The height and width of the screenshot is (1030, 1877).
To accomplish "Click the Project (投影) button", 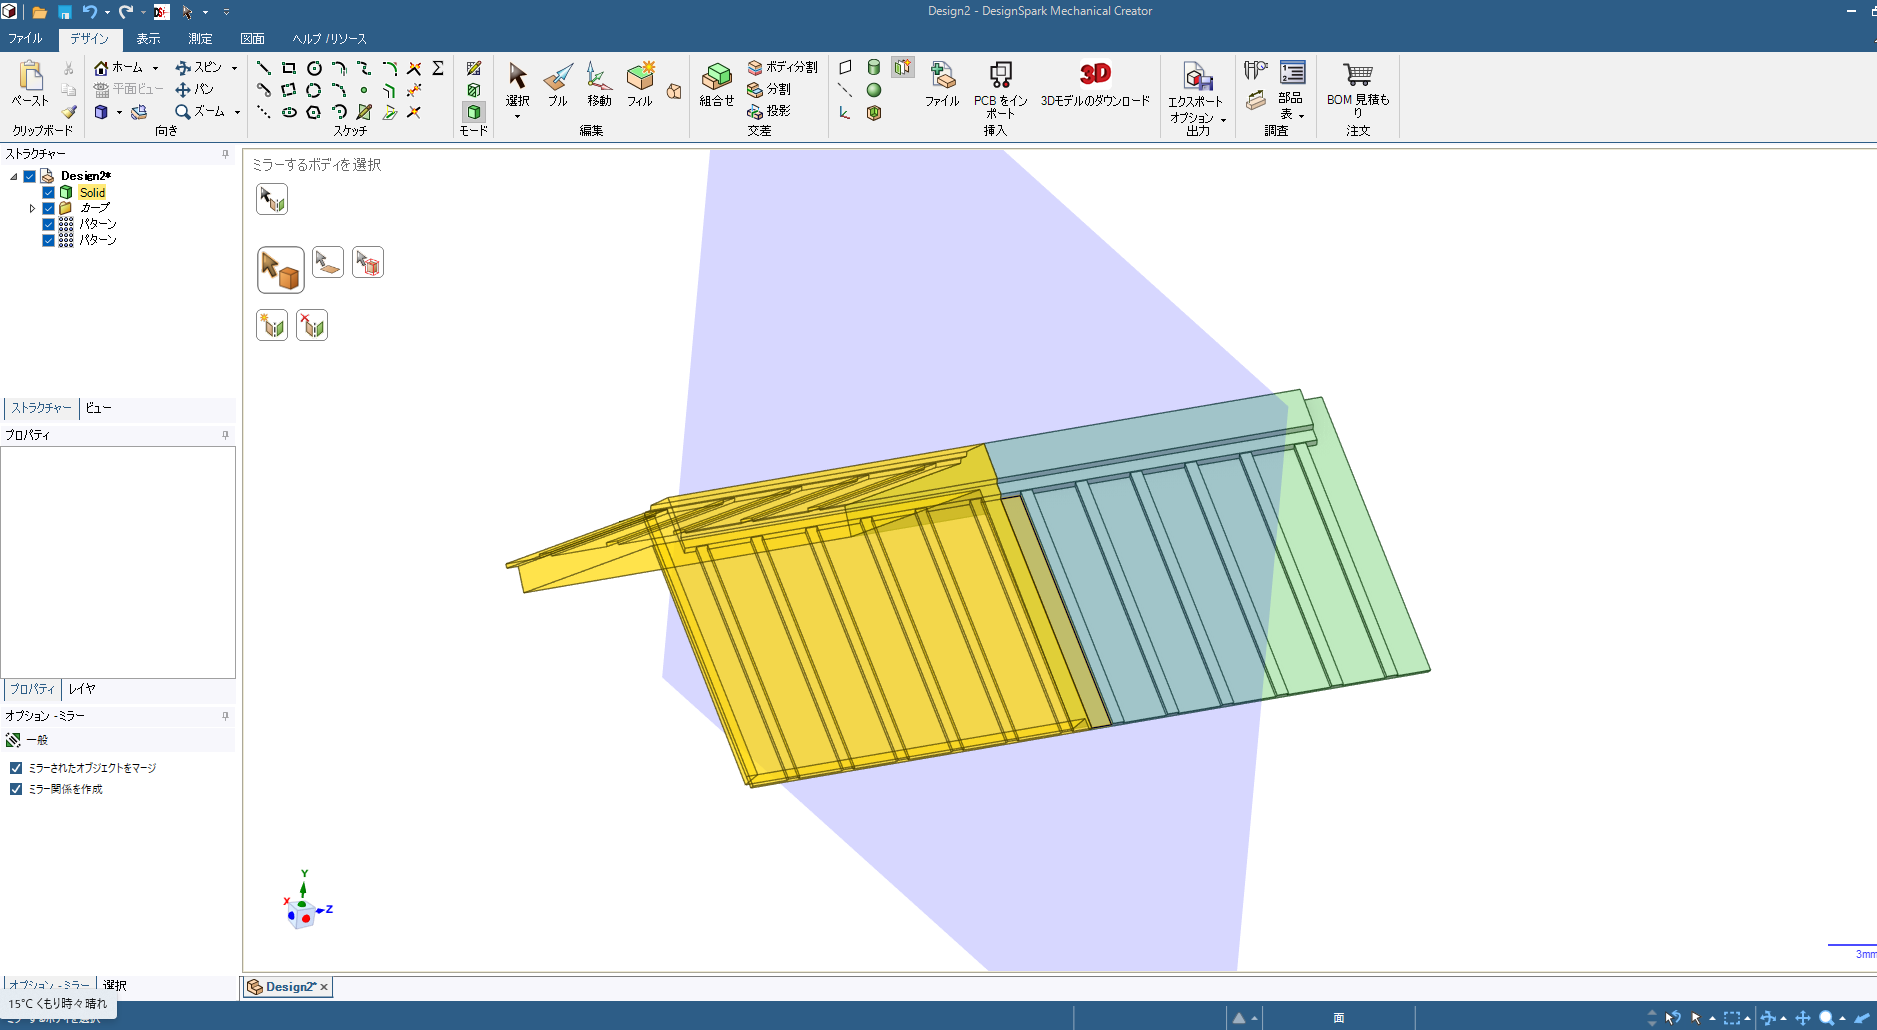I will tap(769, 111).
